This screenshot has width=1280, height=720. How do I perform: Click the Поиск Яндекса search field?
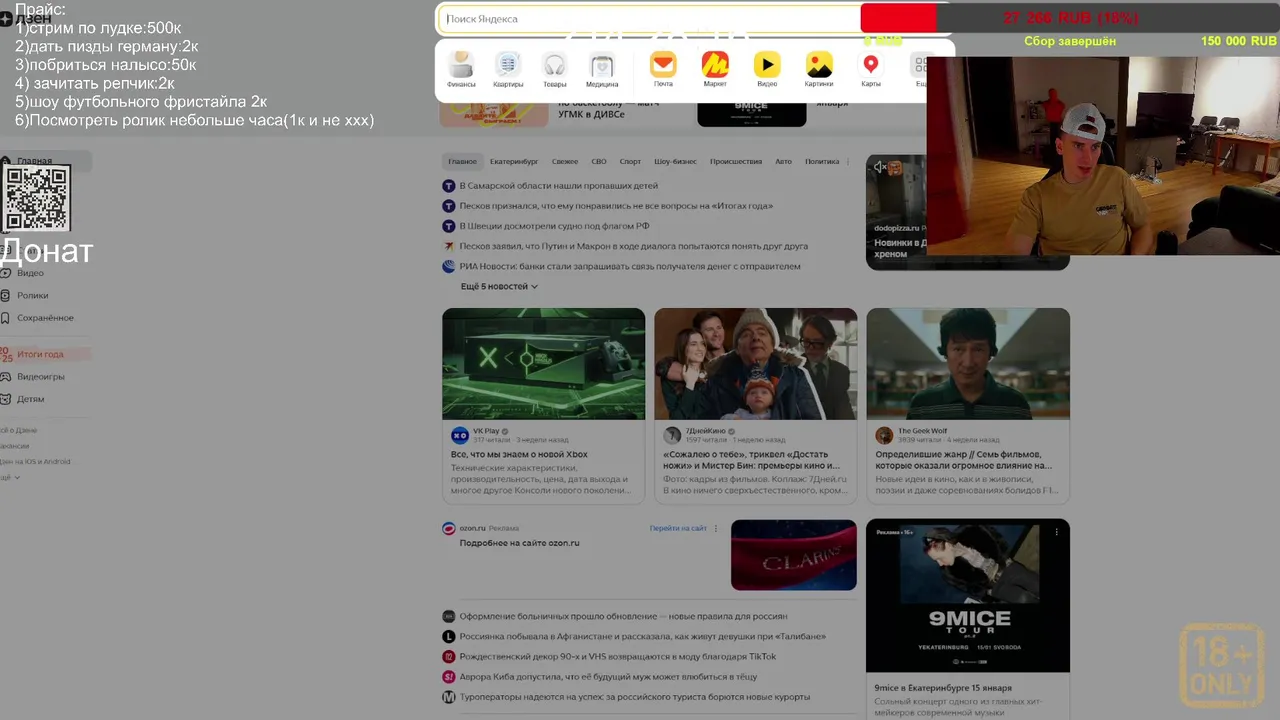[648, 19]
